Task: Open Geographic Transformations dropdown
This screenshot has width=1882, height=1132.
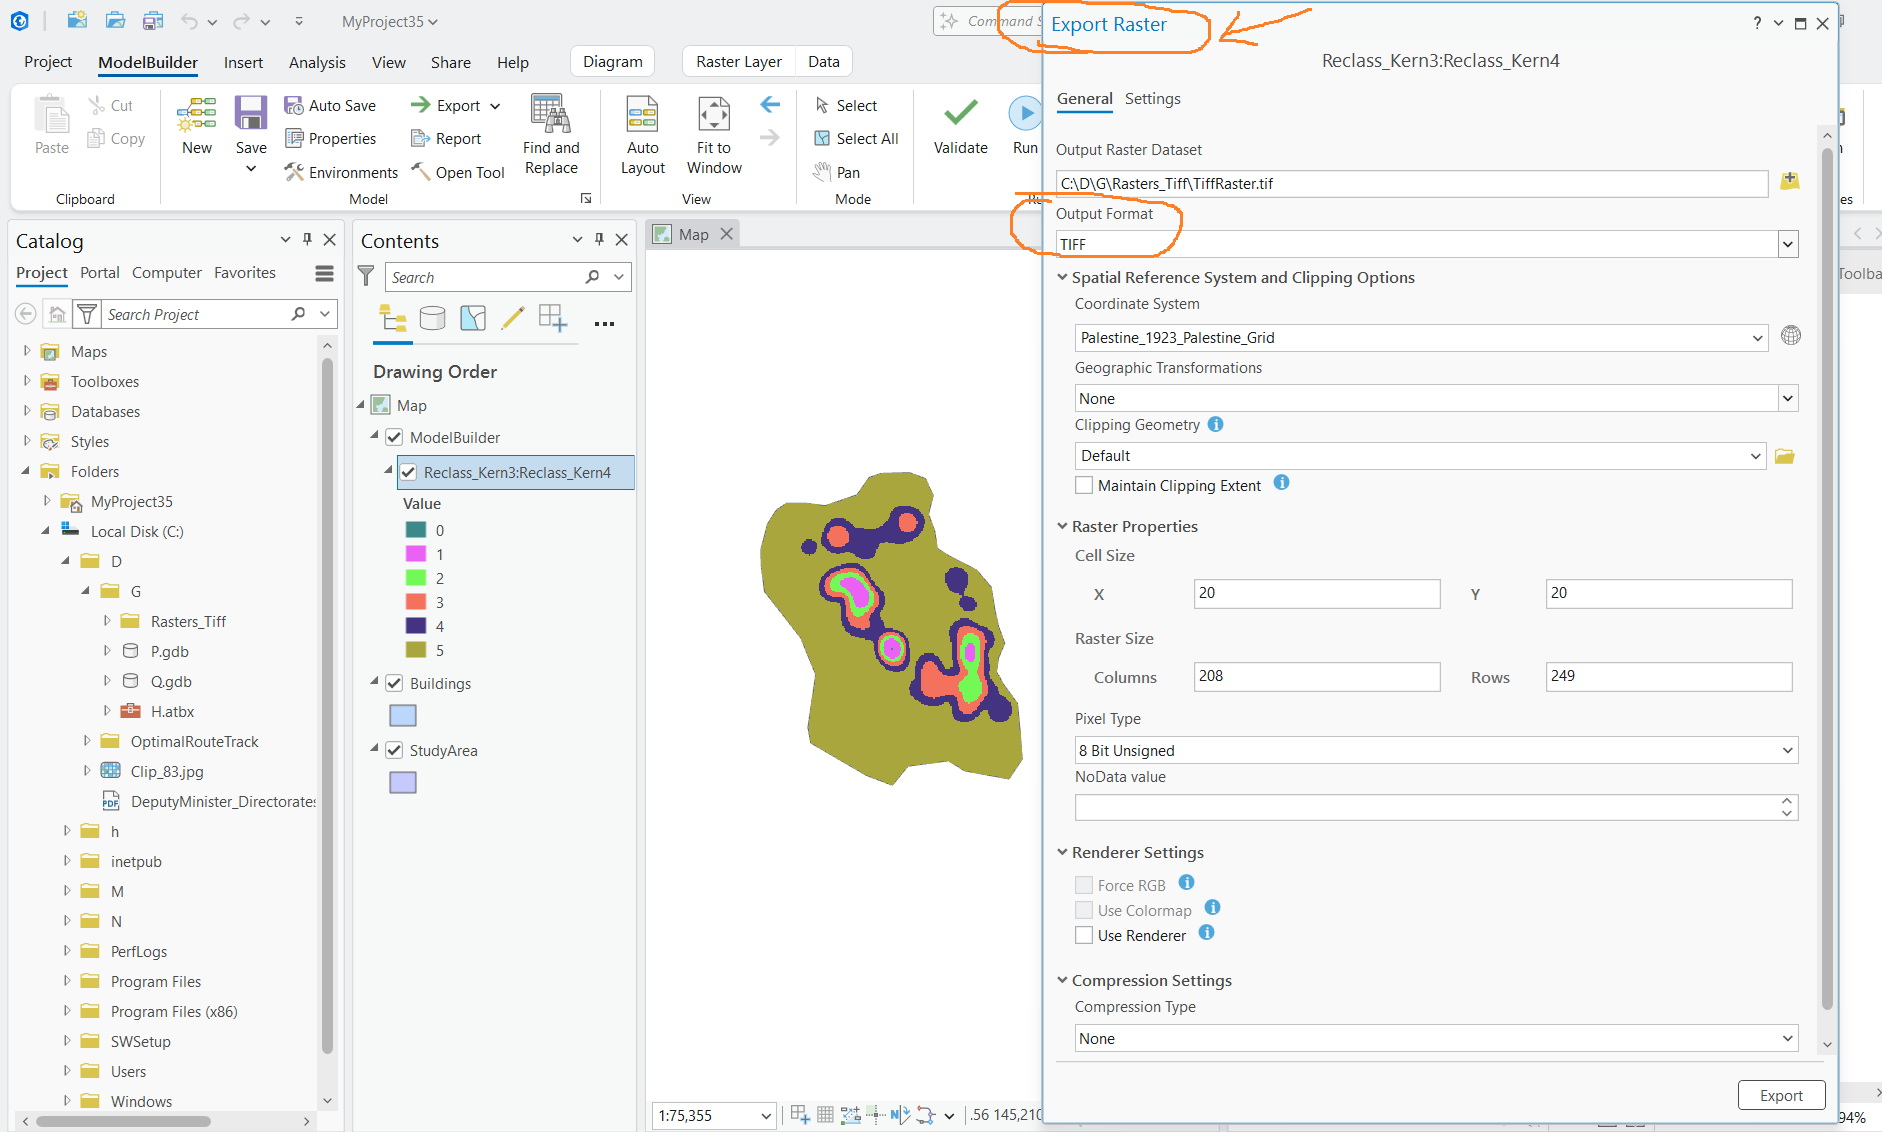Action: (1787, 398)
